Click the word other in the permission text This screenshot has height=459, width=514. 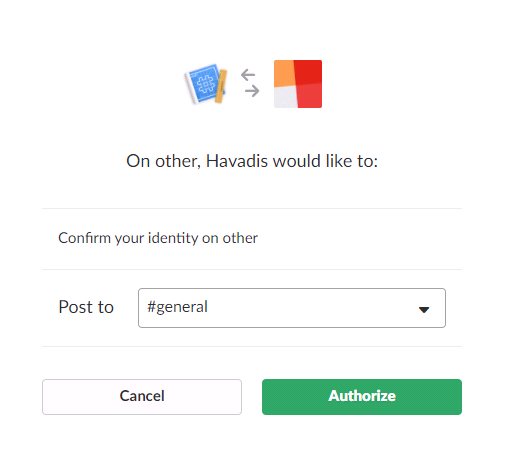(240, 238)
